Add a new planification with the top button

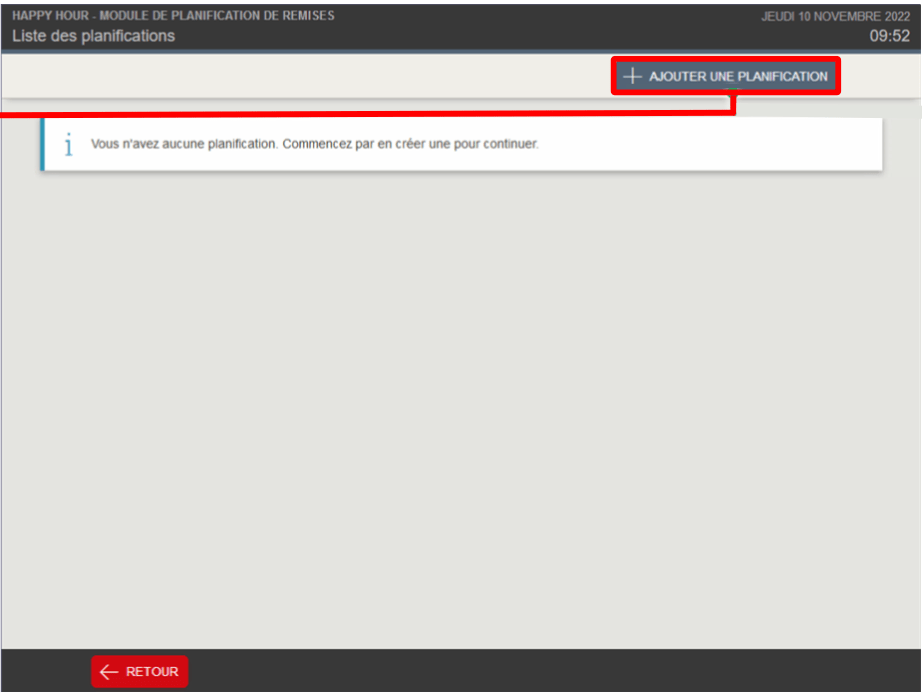click(726, 76)
